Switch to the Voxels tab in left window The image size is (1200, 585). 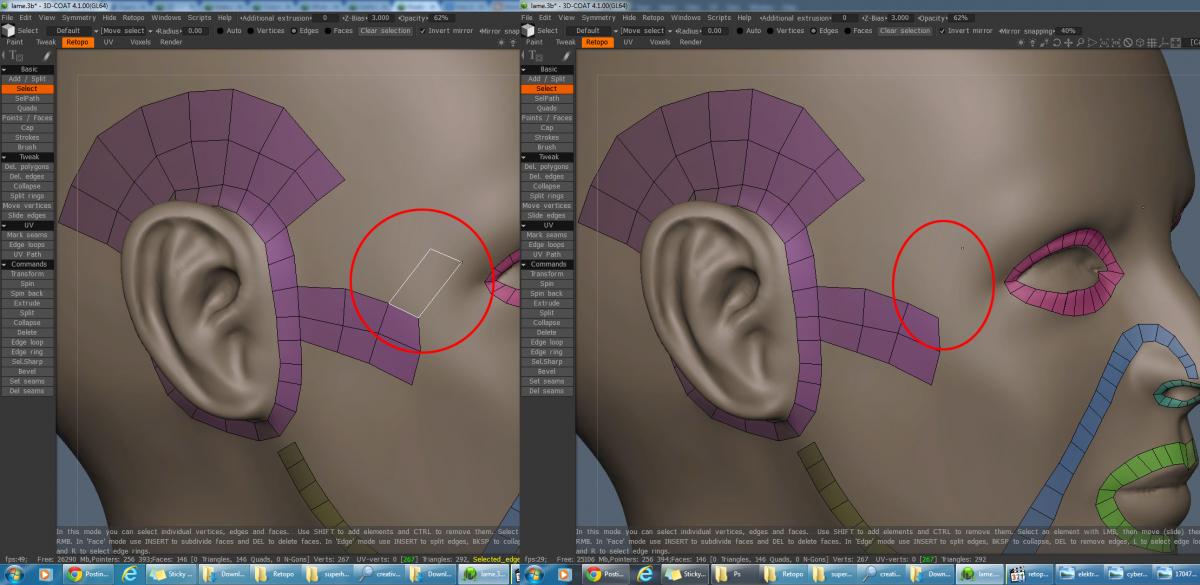pos(140,42)
